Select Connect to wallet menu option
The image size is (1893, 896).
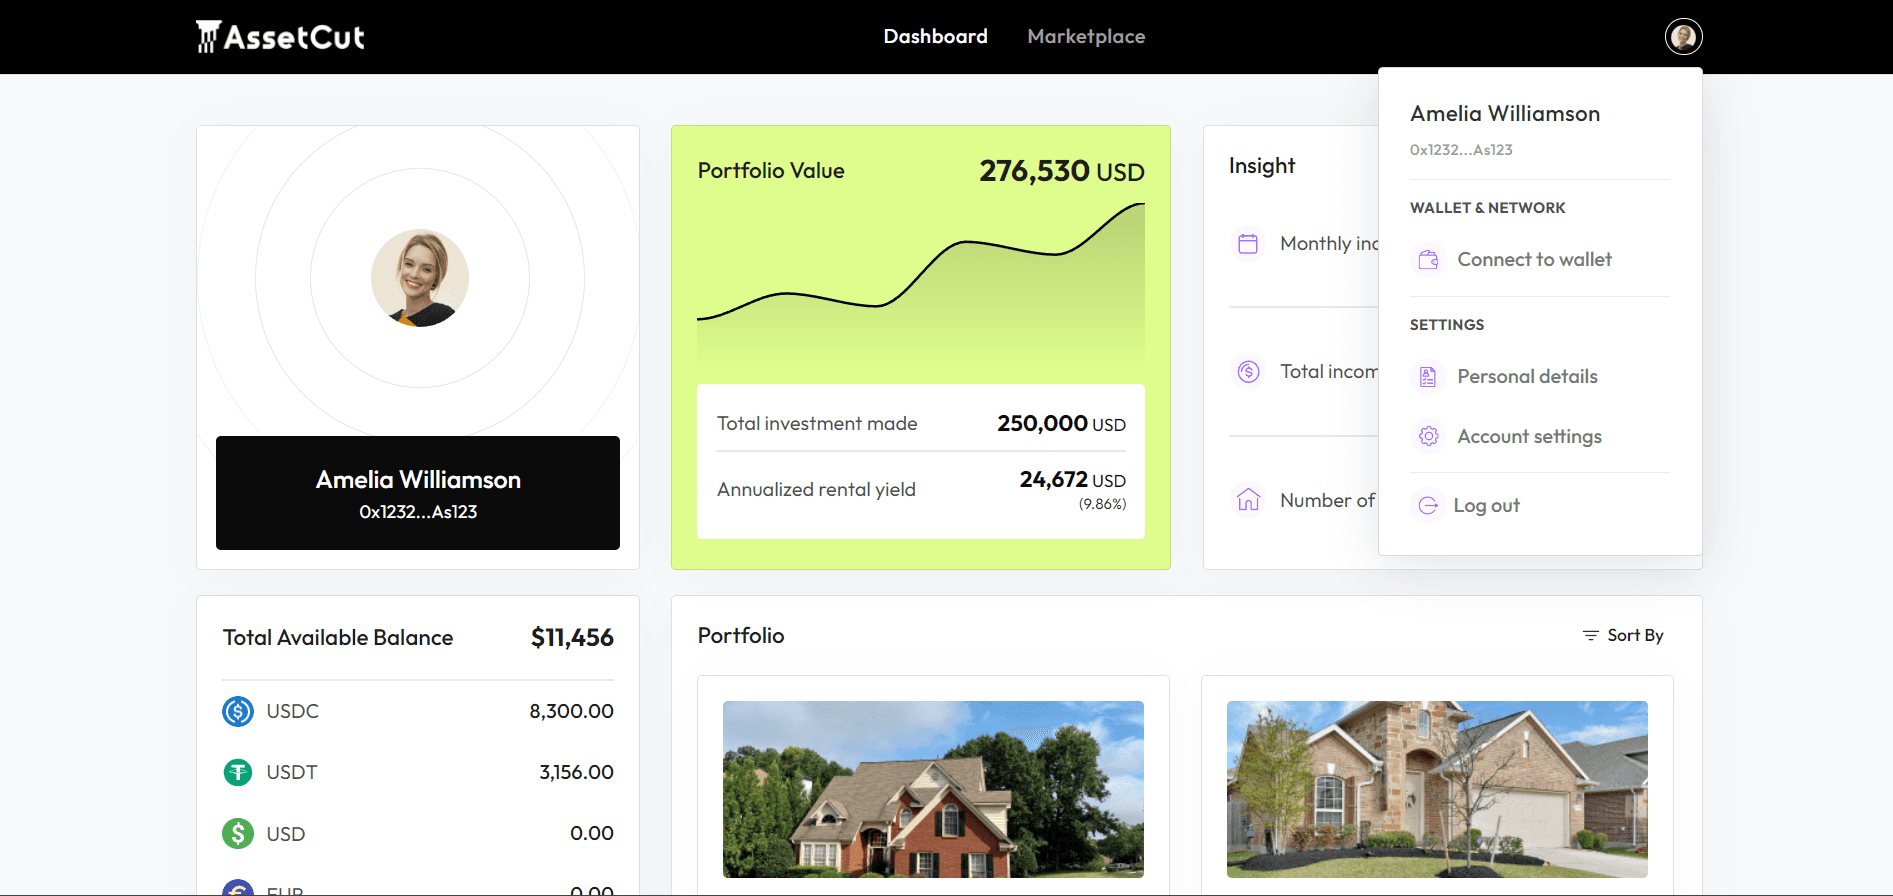click(1534, 260)
